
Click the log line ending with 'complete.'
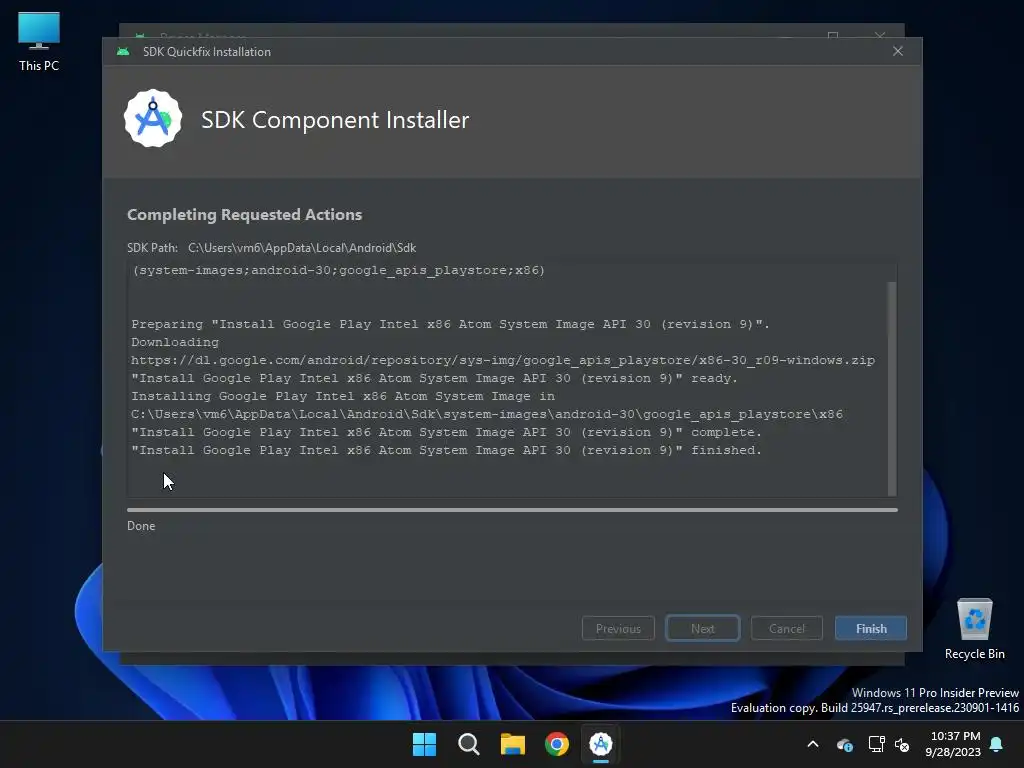tap(447, 432)
